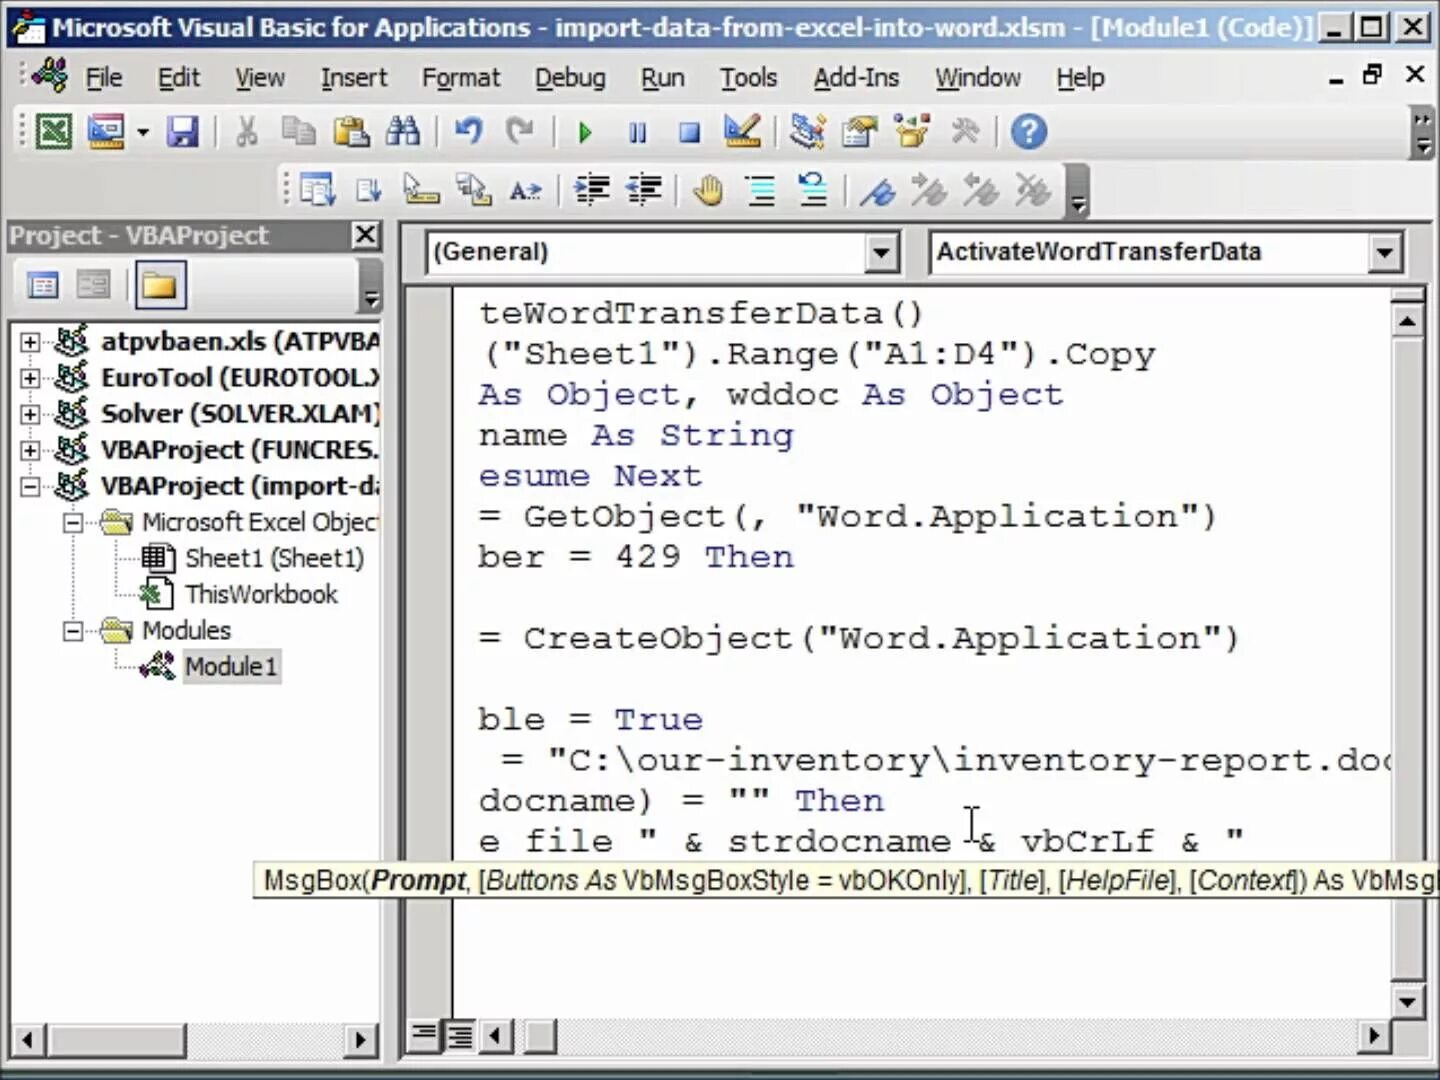Open the Properties Window icon
This screenshot has width=1440, height=1080.
coord(859,131)
